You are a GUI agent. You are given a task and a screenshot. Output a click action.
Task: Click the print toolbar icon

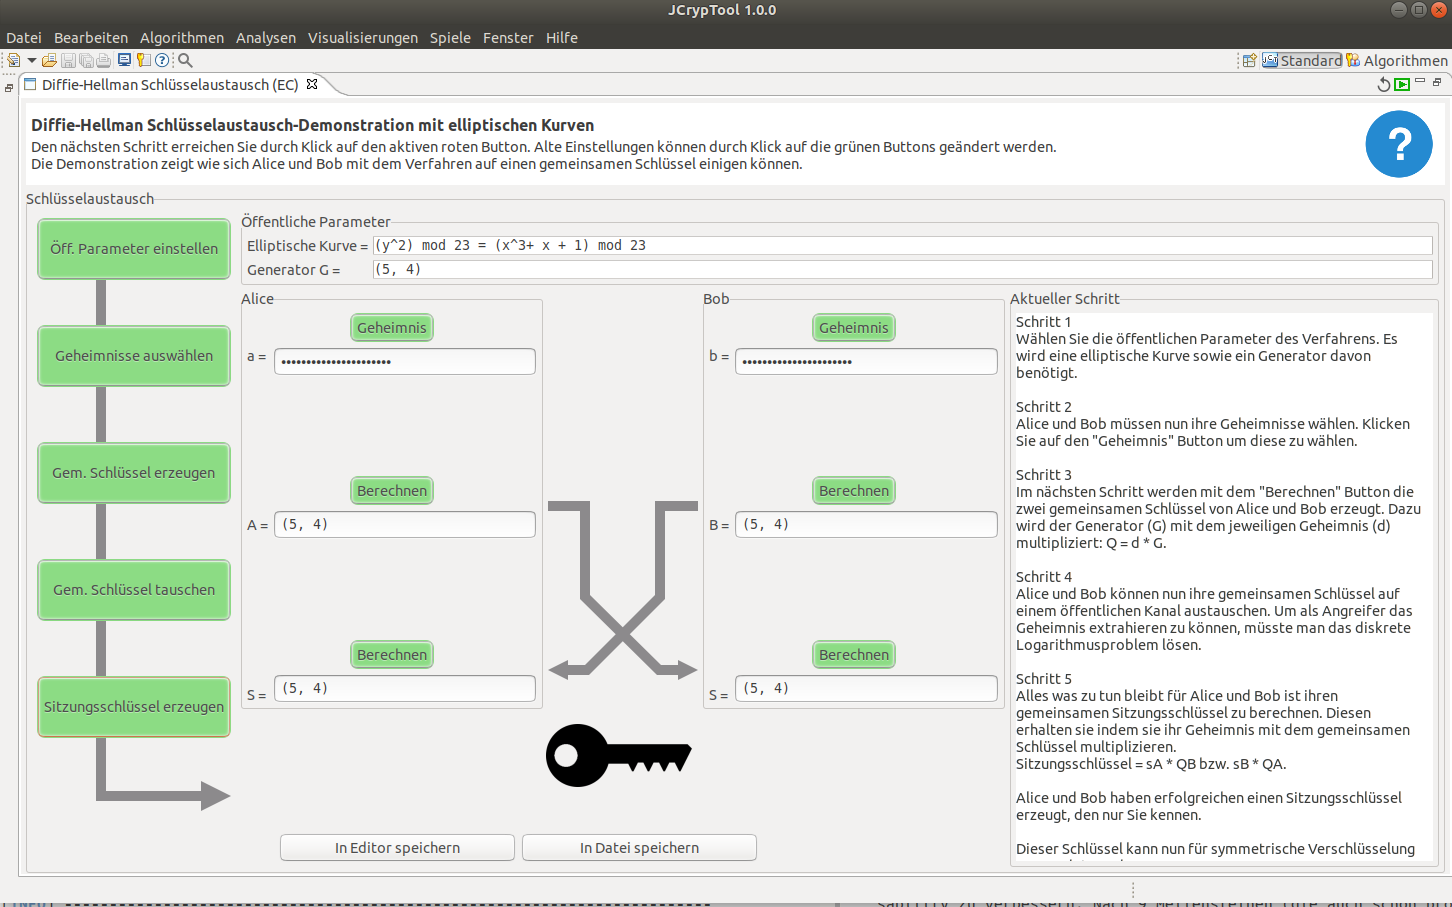pyautogui.click(x=103, y=60)
